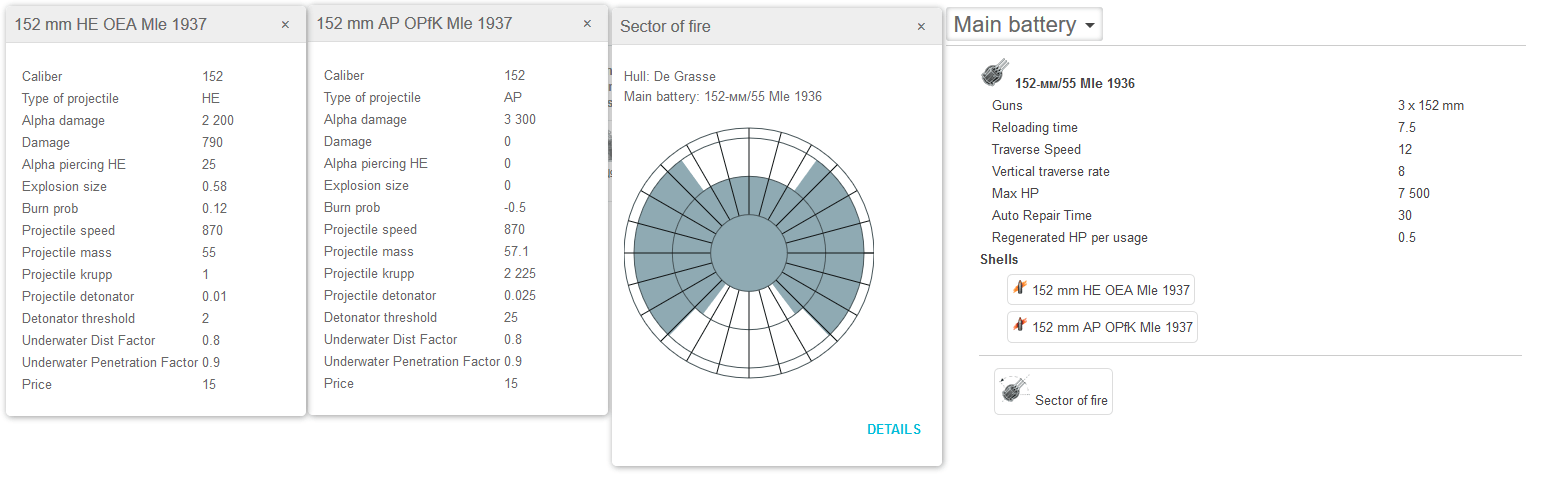
Task: Open the DETAILS link in Sector of fire
Action: (x=893, y=429)
